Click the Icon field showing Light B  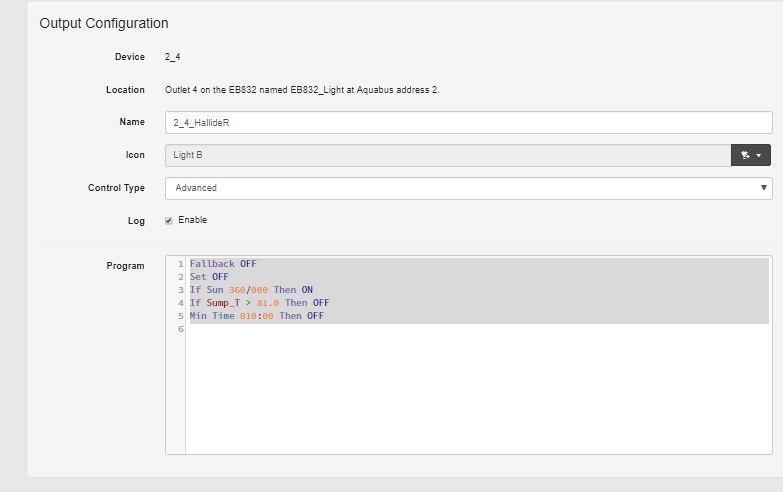(x=448, y=155)
